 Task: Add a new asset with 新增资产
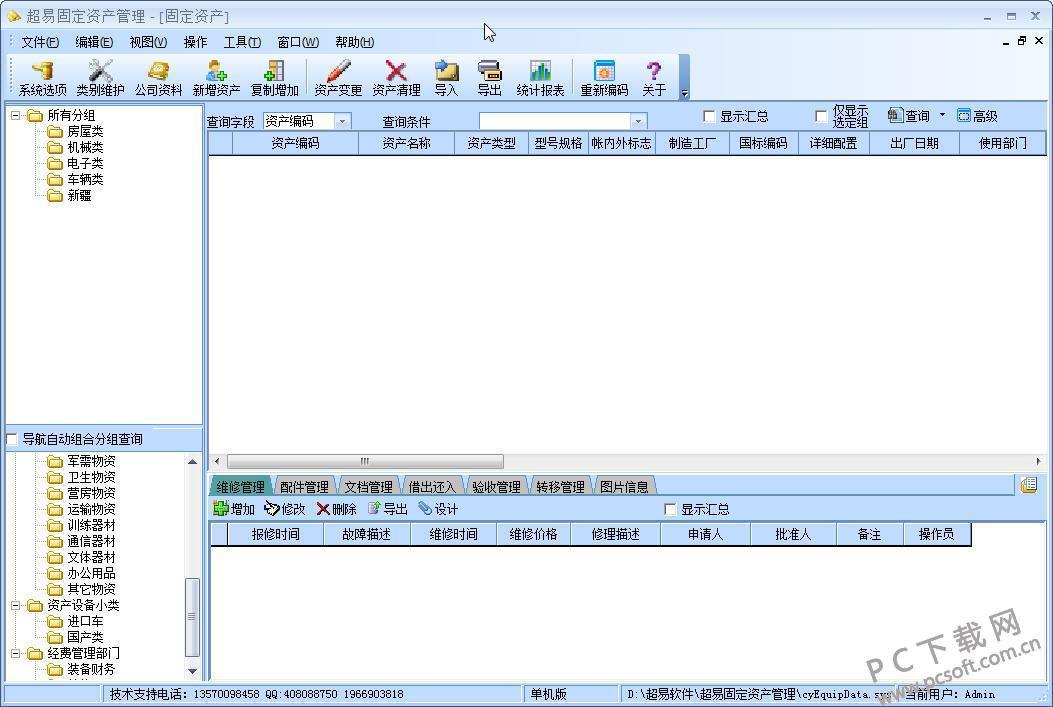216,78
